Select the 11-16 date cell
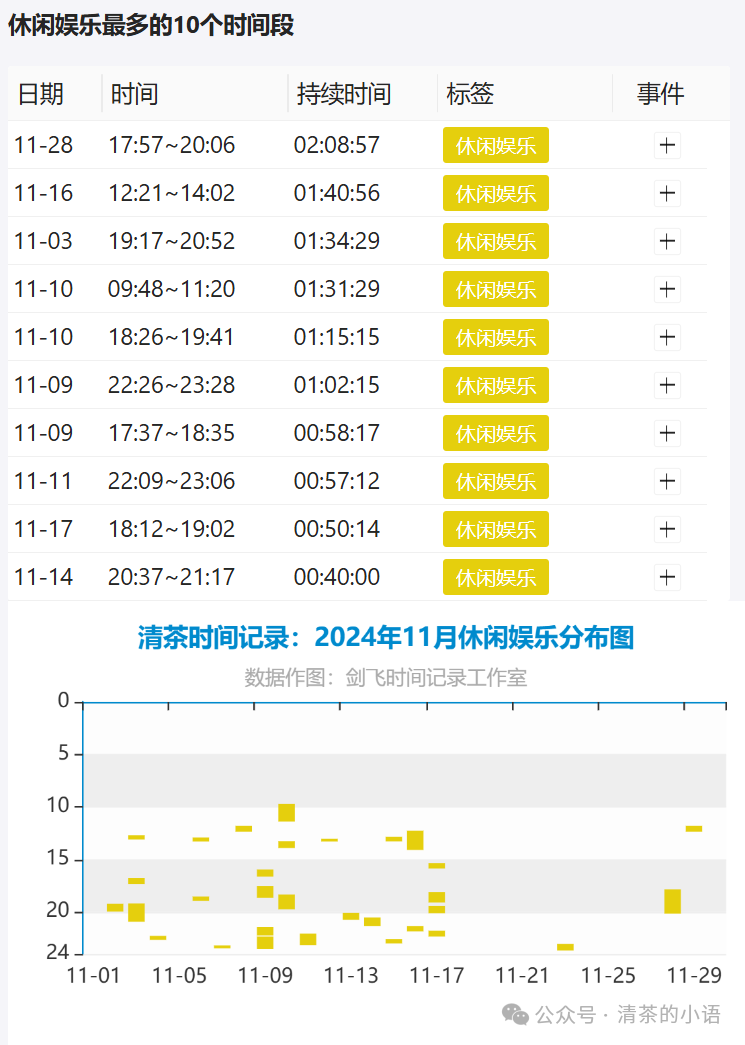This screenshot has width=745, height=1045. coord(43,193)
